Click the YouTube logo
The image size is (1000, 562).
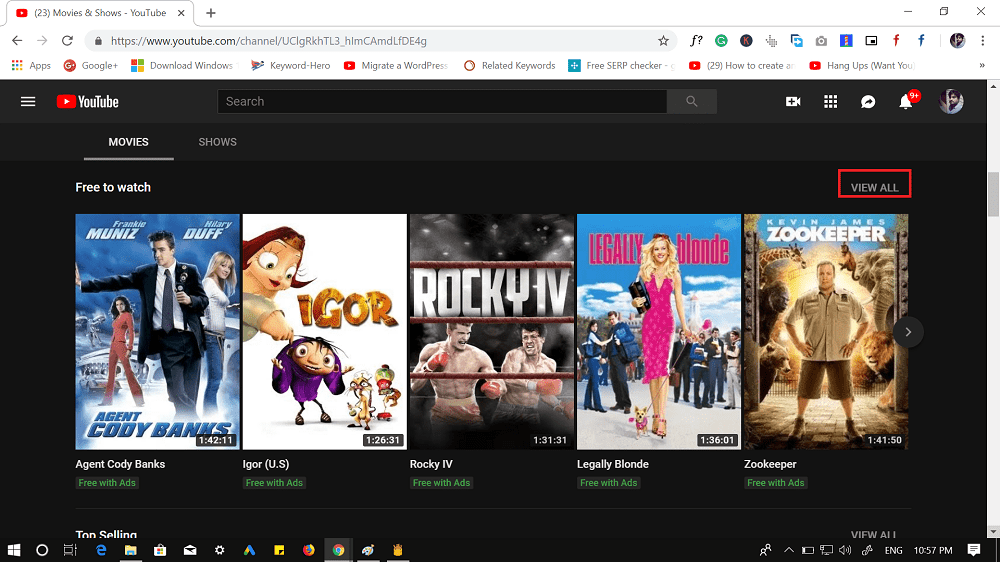coord(87,101)
